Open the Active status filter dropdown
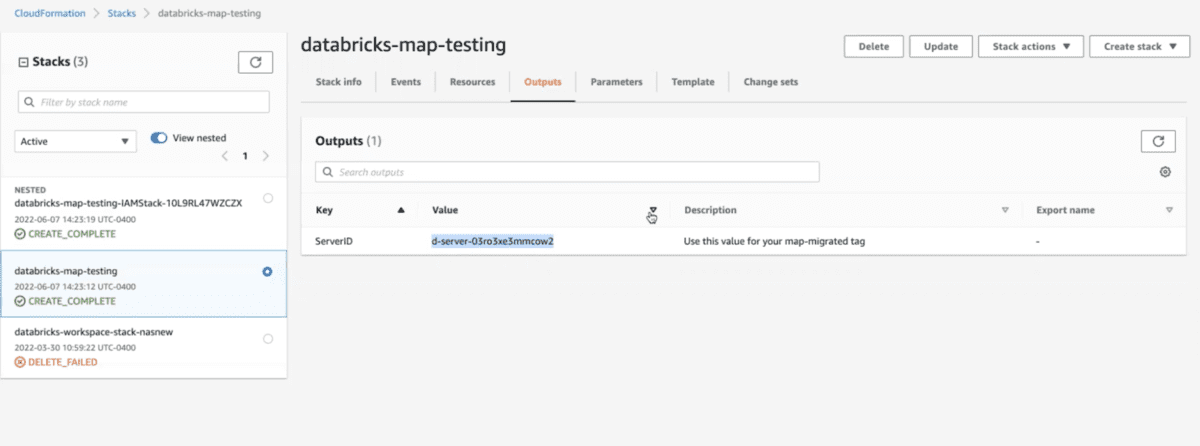This screenshot has width=1200, height=446. pyautogui.click(x=76, y=142)
